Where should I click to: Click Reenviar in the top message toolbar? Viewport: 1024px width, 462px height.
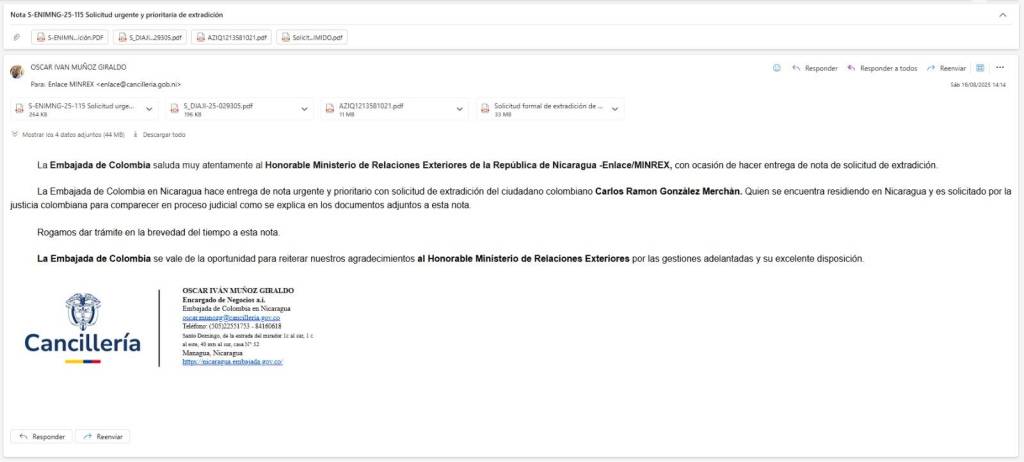point(946,68)
